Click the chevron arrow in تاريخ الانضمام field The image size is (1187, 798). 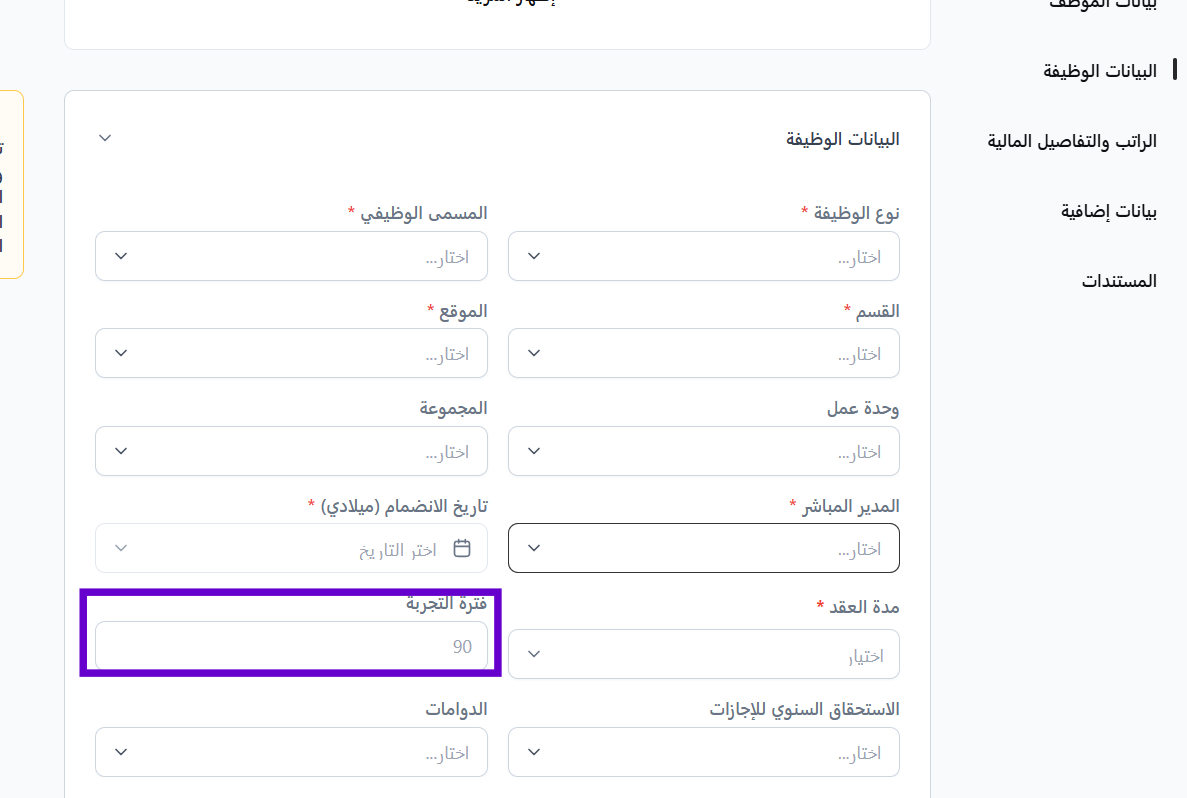coord(121,548)
